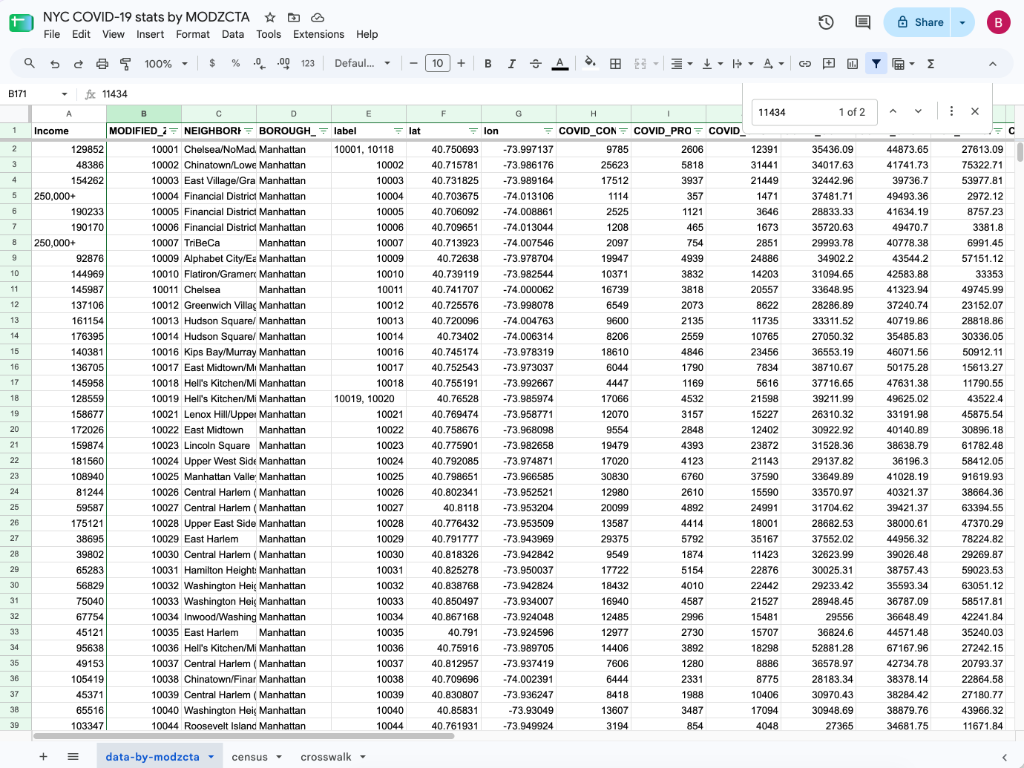1024x768 pixels.
Task: Open the File menu
Action: [52, 34]
